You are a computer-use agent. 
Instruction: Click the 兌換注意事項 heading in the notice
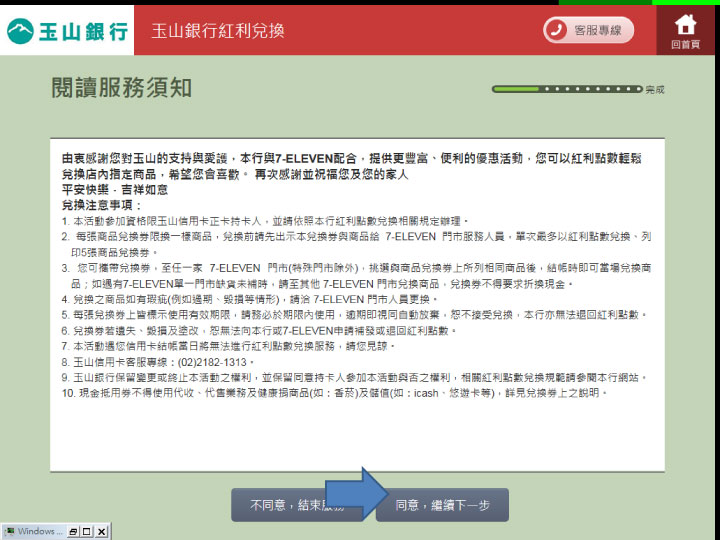[x=101, y=205]
